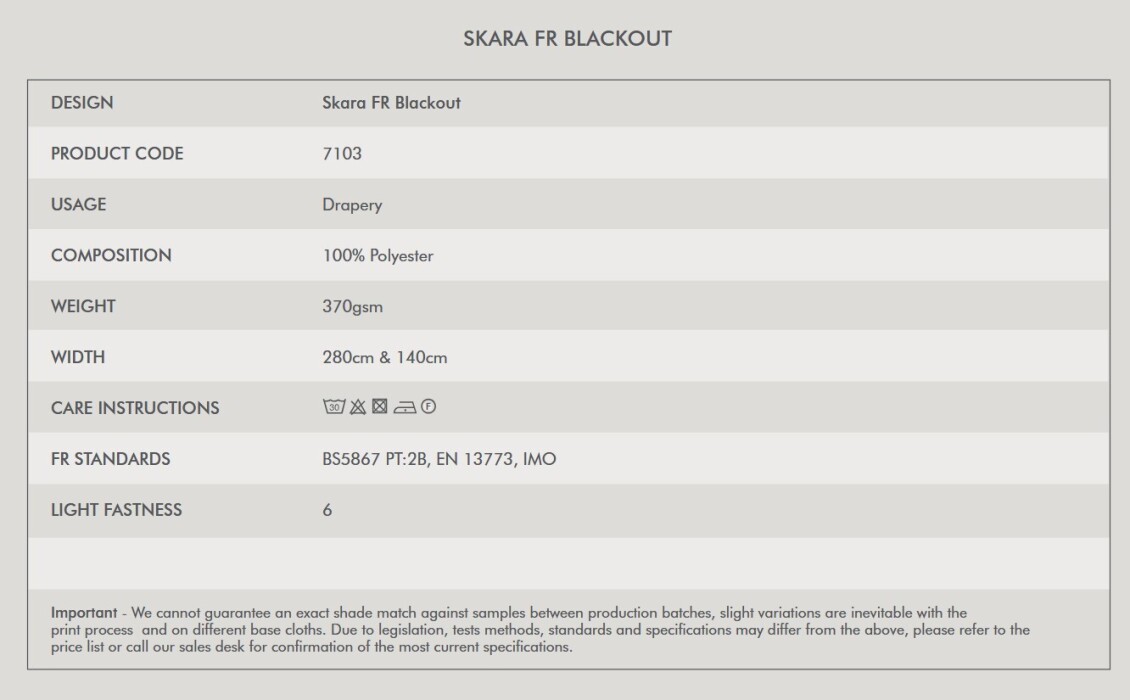Click the do not bleach icon
This screenshot has width=1130, height=700.
click(x=357, y=407)
